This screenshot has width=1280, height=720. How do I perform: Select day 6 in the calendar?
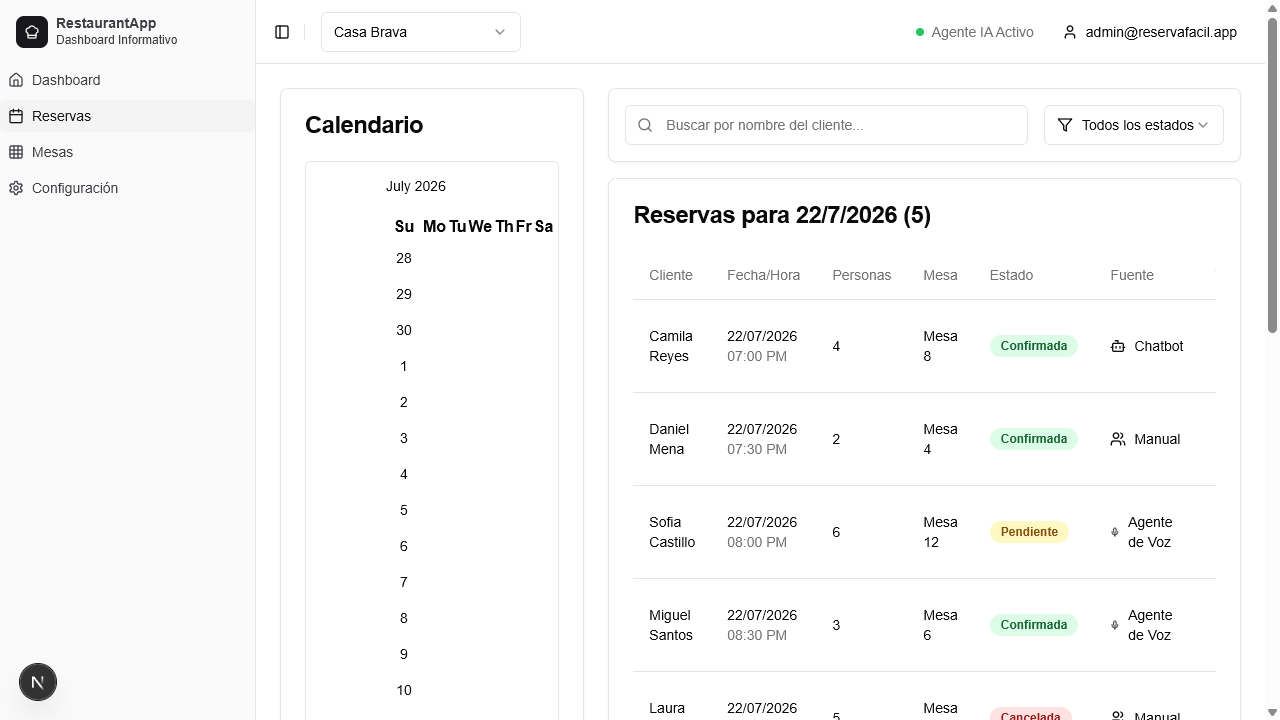coord(404,546)
